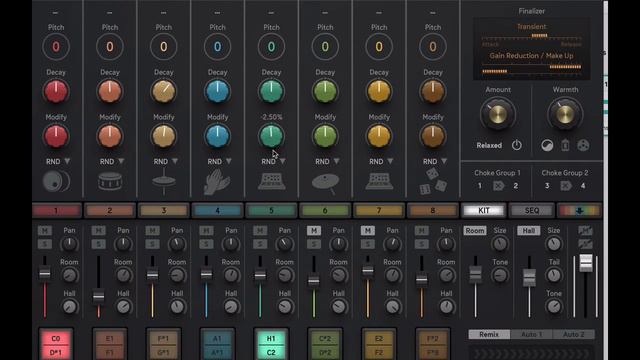Image resolution: width=640 pixels, height=360 pixels.
Task: Click the gold Warmth knob
Action: pos(565,114)
